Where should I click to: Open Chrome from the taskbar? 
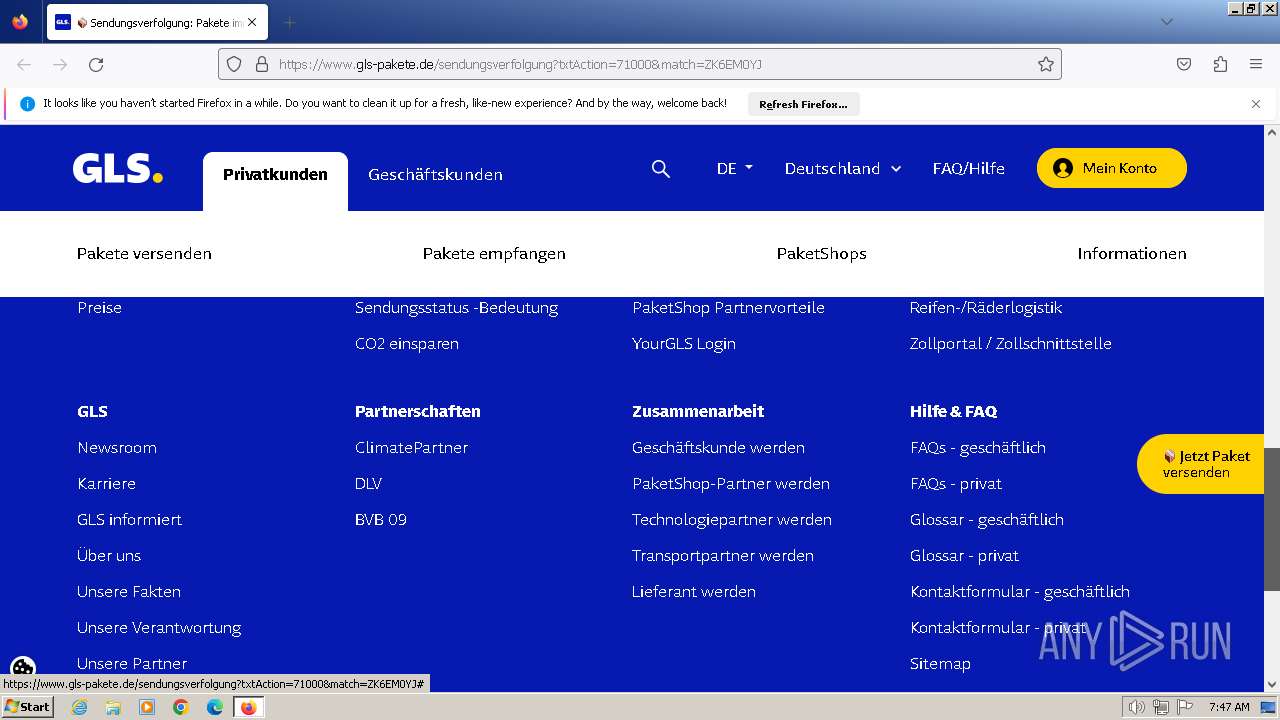181,707
